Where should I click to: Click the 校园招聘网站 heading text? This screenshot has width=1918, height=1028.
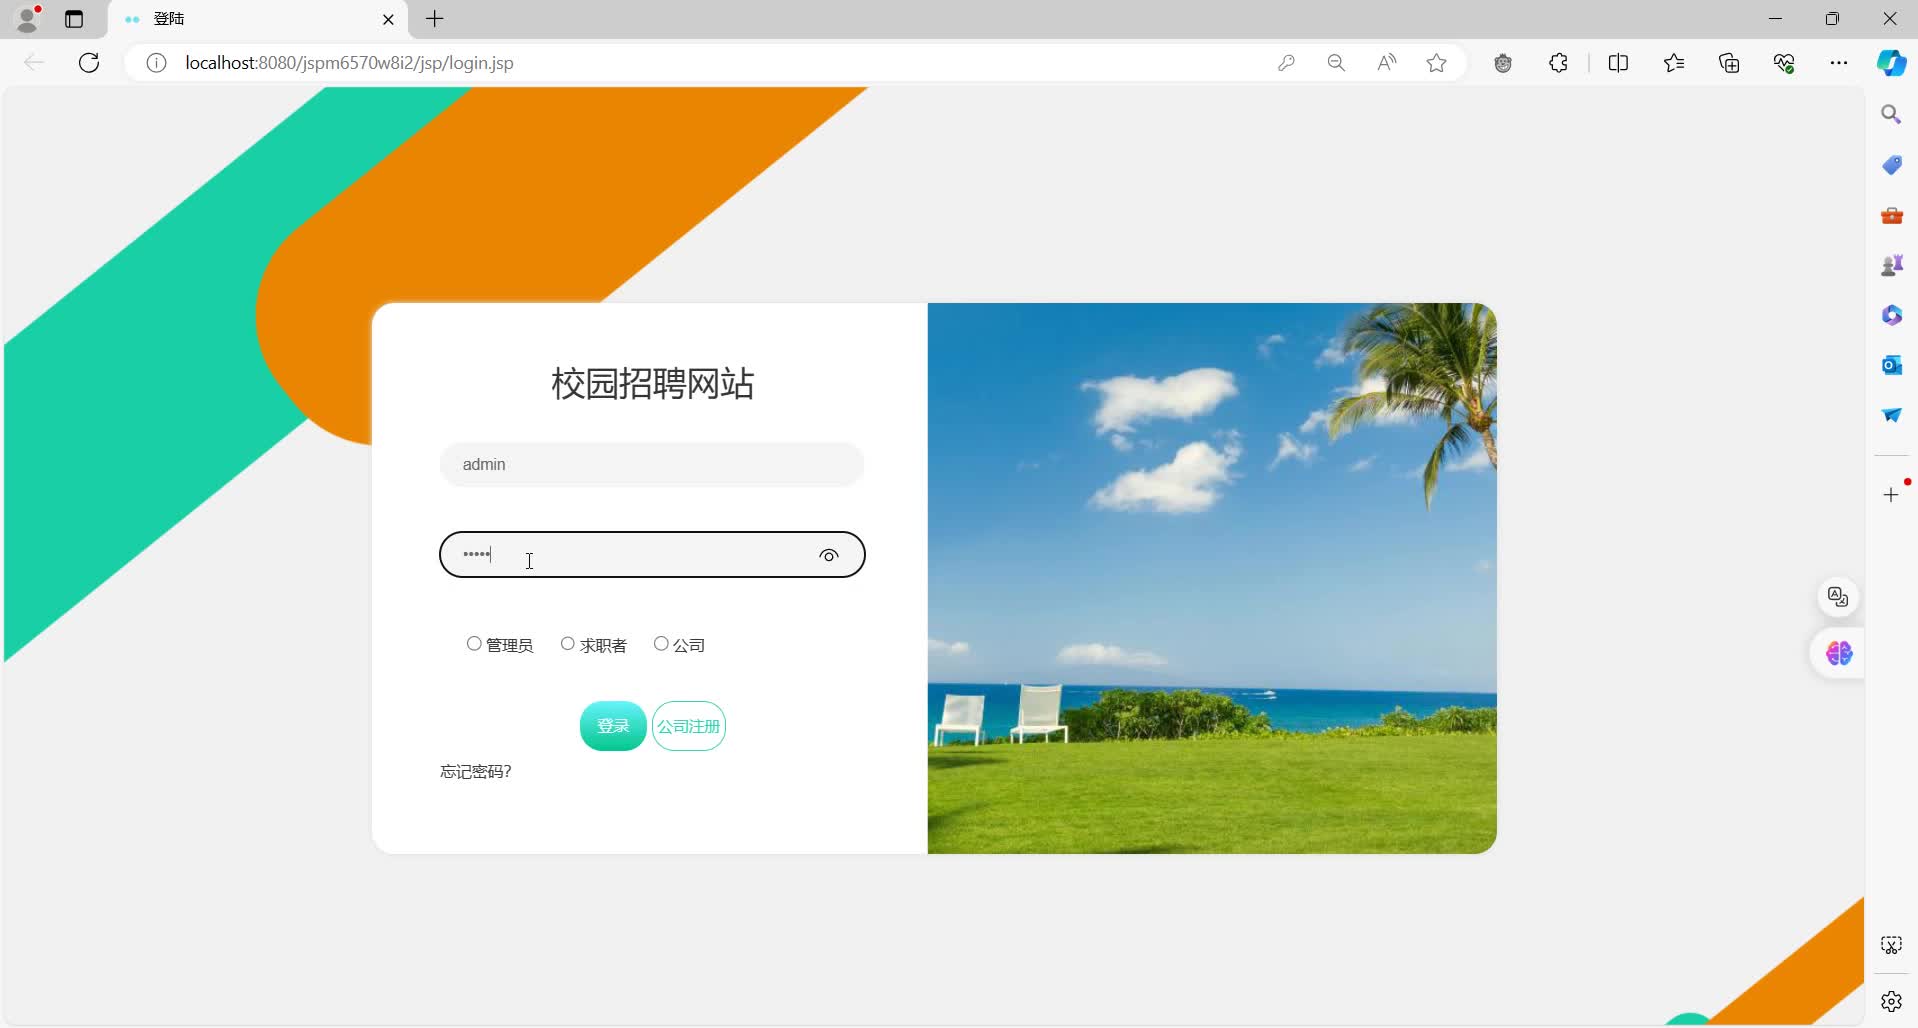(x=652, y=384)
